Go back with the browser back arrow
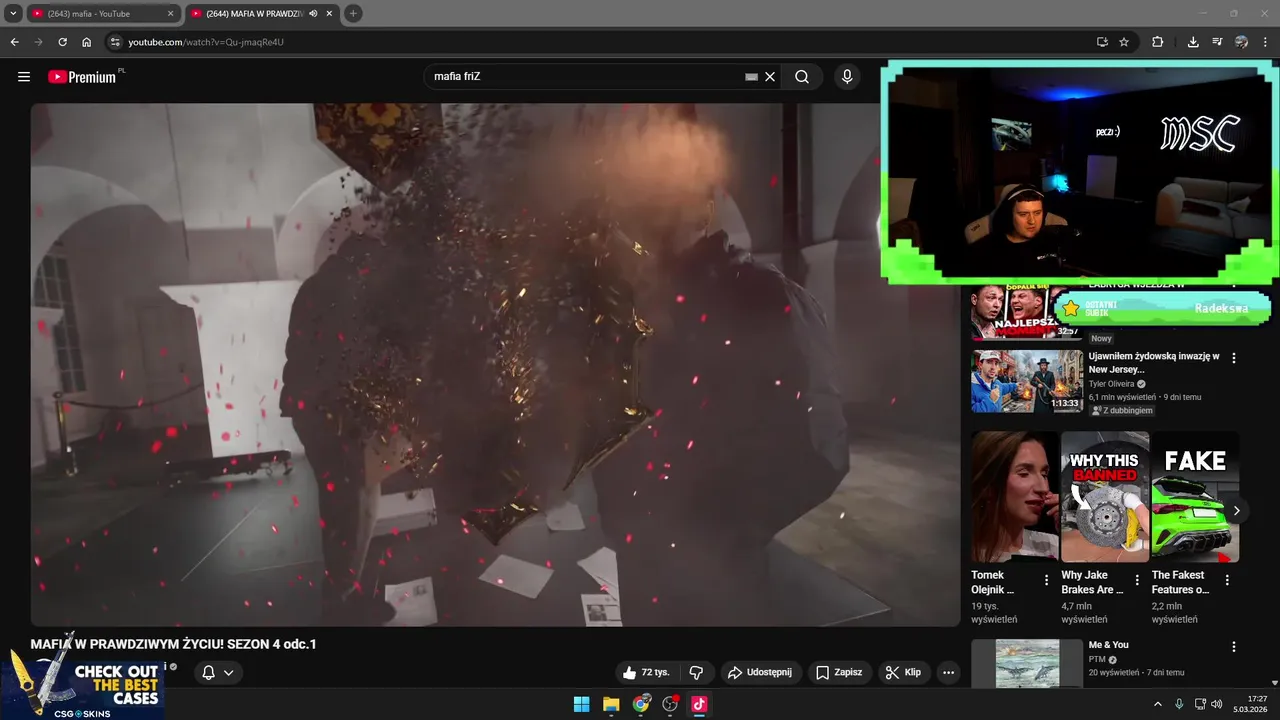The image size is (1280, 720). click(x=14, y=42)
